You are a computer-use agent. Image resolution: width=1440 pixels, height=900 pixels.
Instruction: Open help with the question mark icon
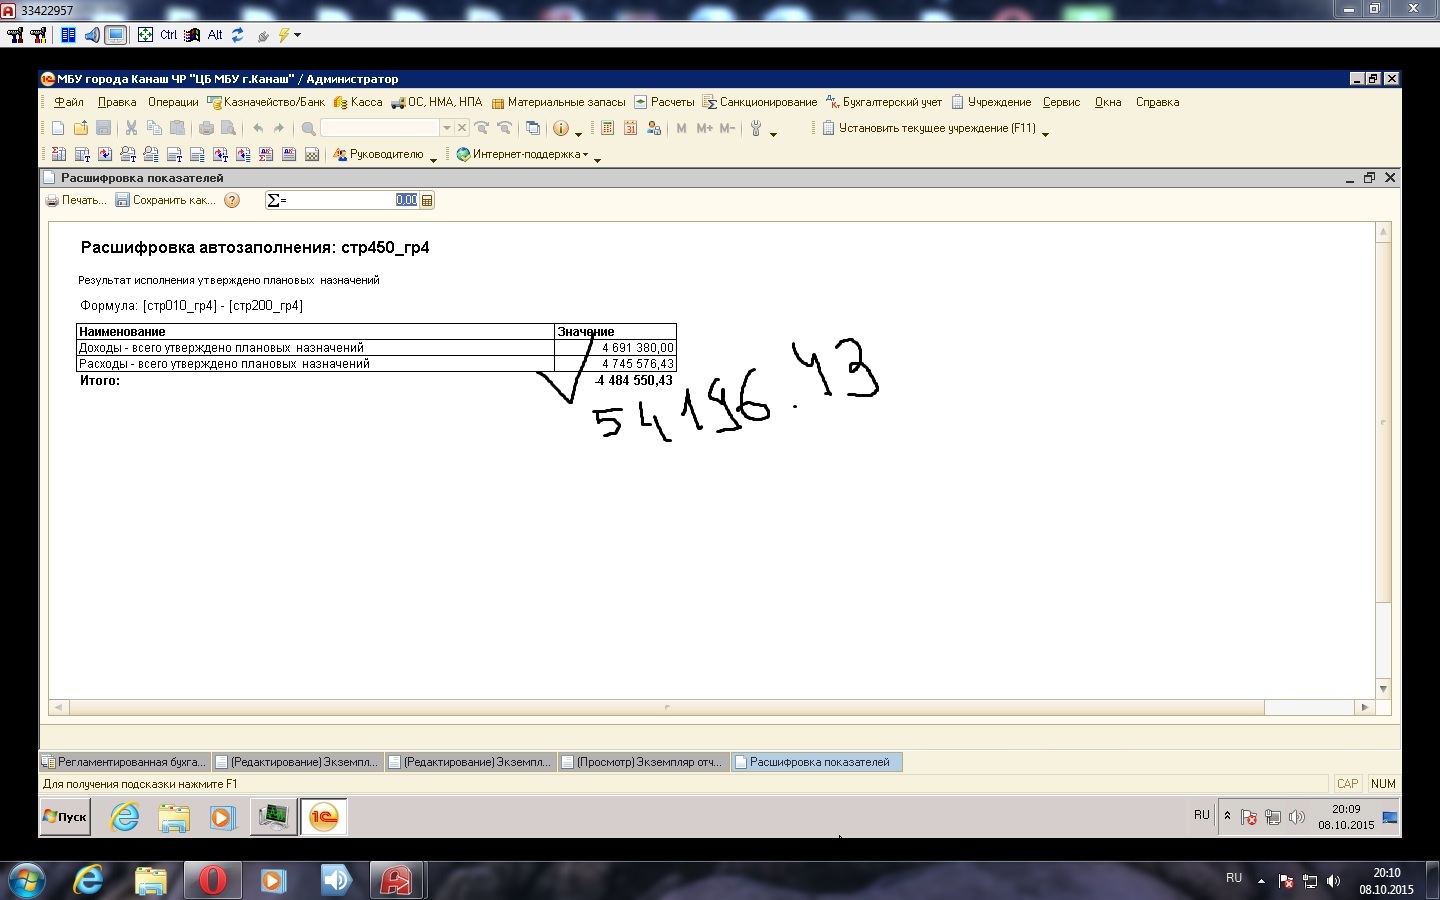pos(232,200)
